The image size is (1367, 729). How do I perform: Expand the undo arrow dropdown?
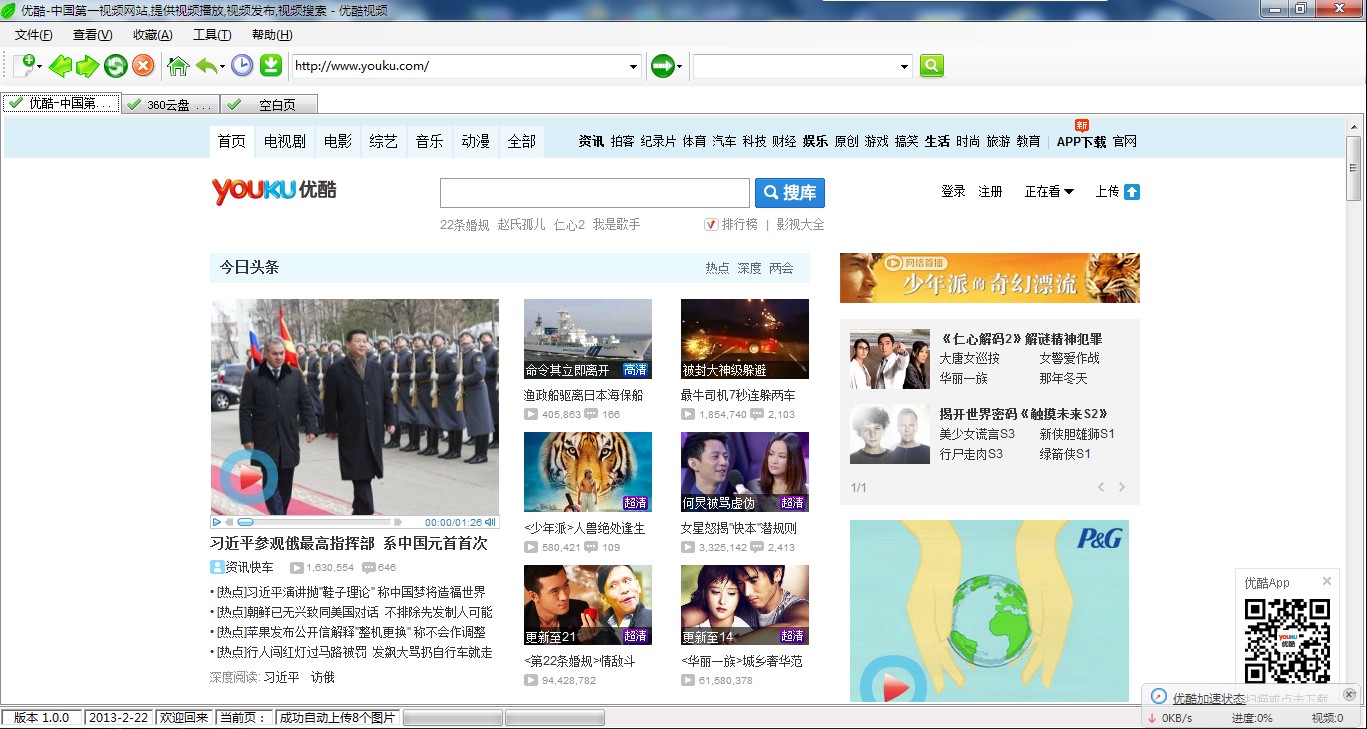[x=222, y=67]
